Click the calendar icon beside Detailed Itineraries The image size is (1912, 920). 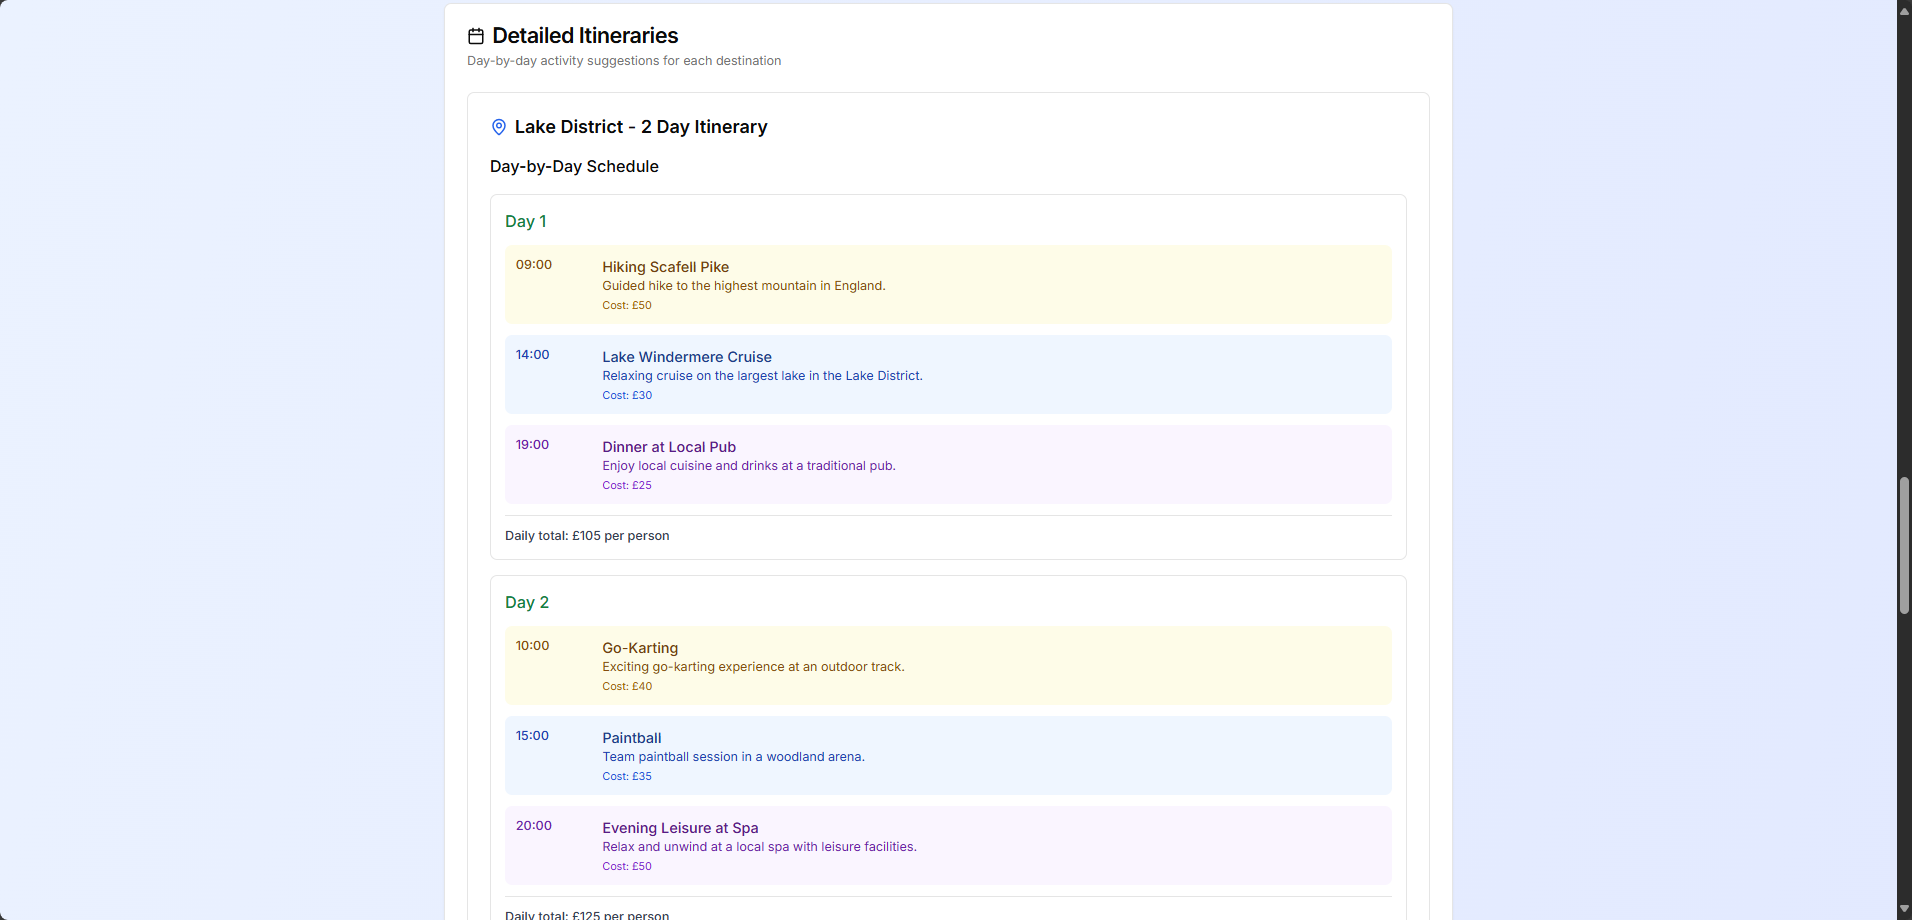[x=476, y=35]
